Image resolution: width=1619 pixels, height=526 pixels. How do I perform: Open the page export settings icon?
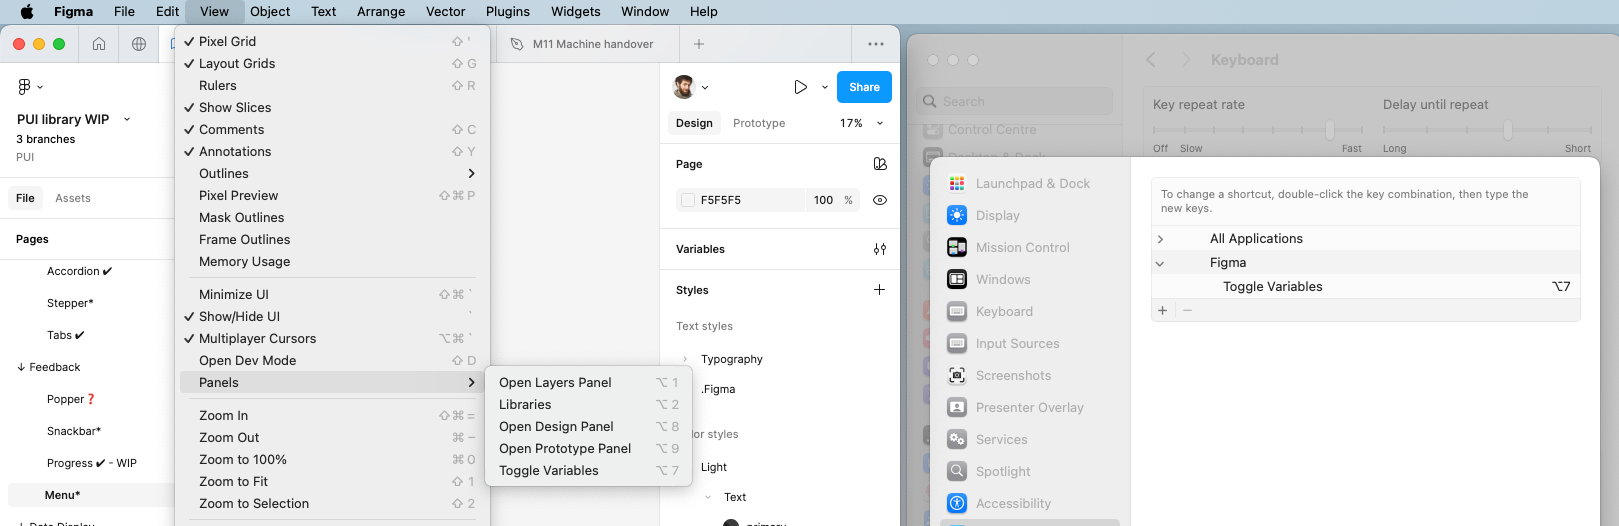pos(880,164)
